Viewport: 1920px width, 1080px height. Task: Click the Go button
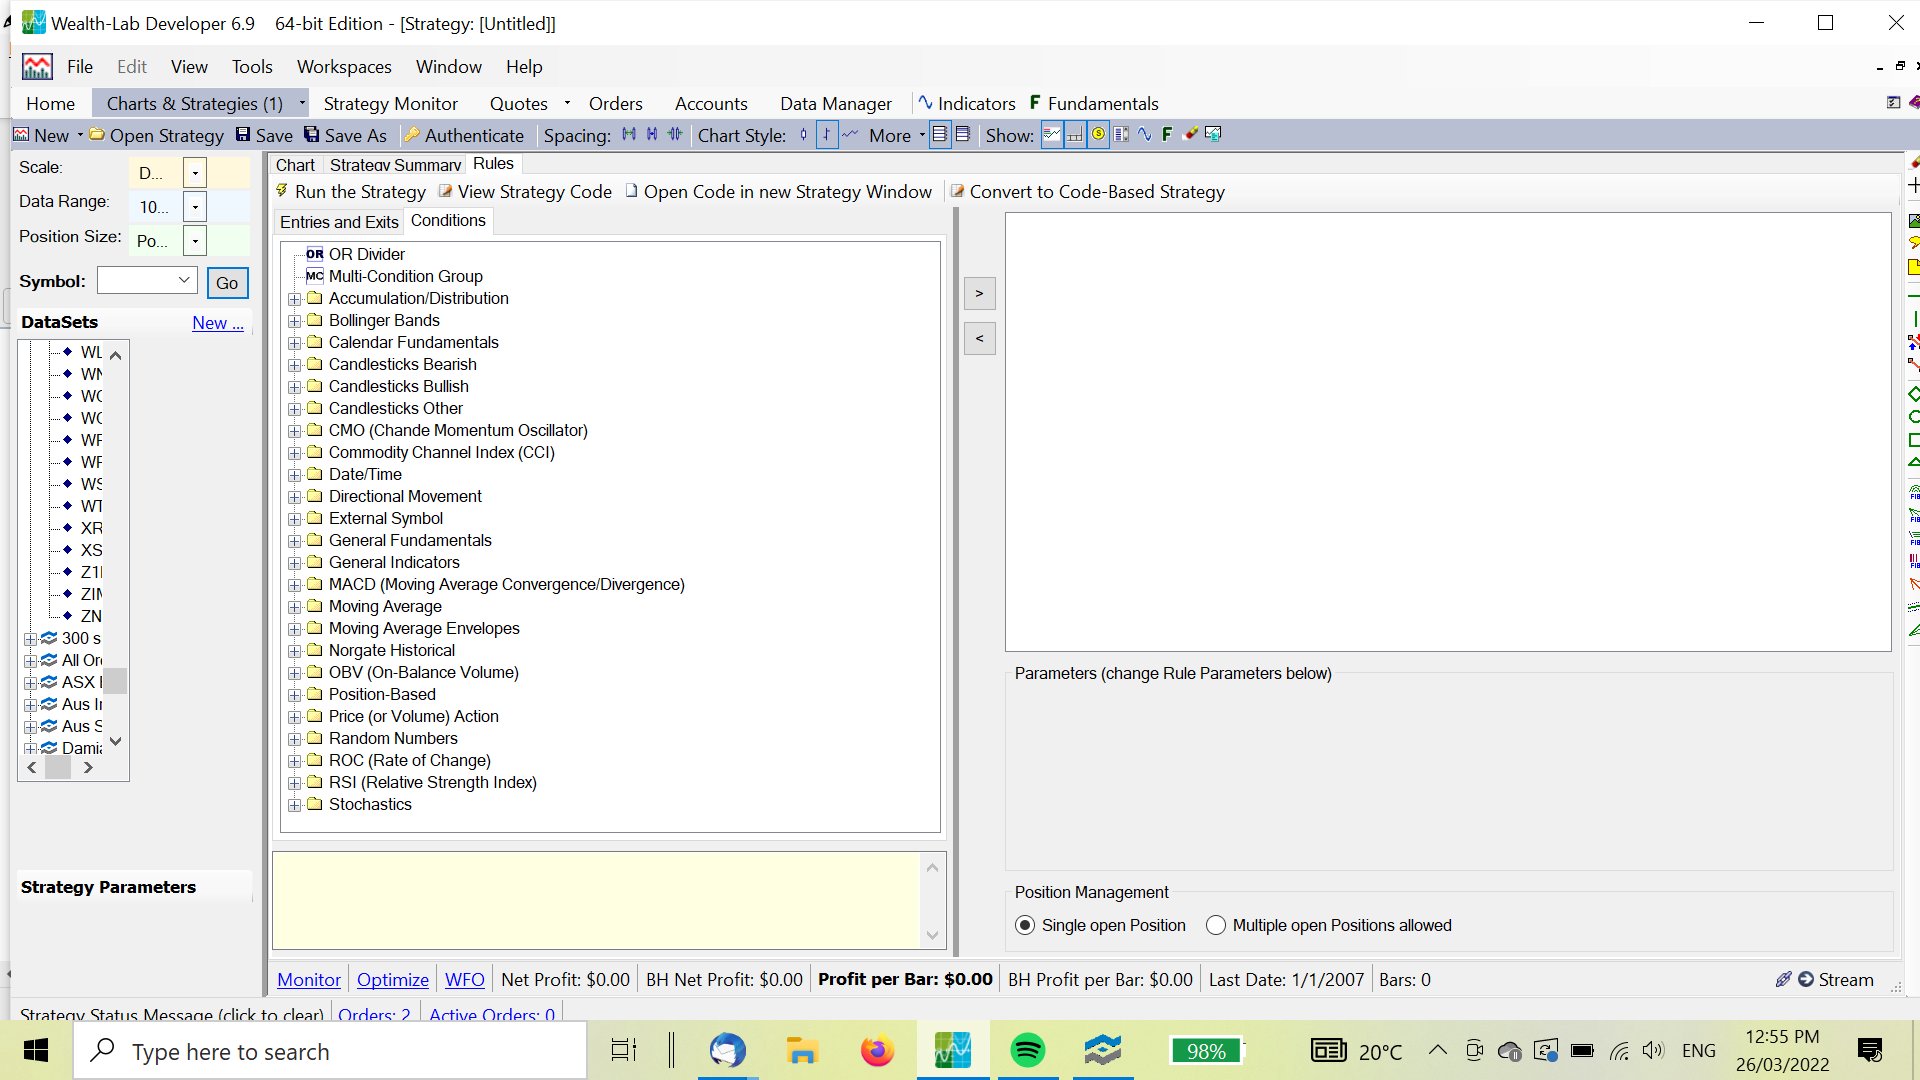click(227, 283)
